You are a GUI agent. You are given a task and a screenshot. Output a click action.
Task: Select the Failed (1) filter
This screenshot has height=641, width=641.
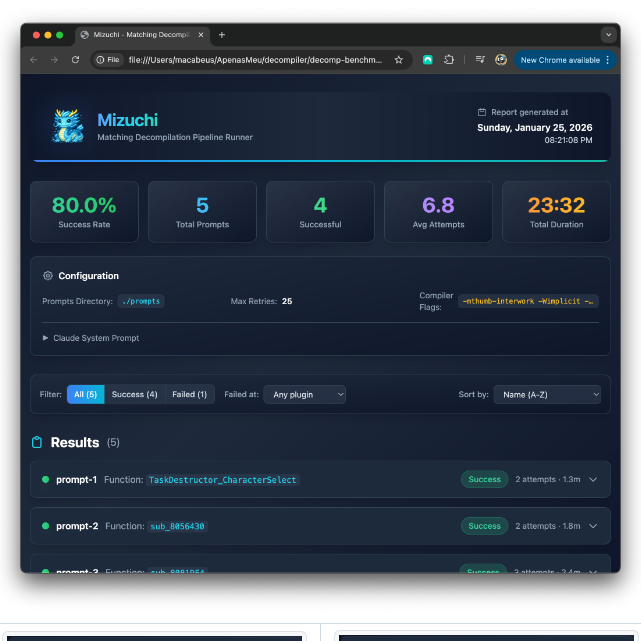point(190,394)
